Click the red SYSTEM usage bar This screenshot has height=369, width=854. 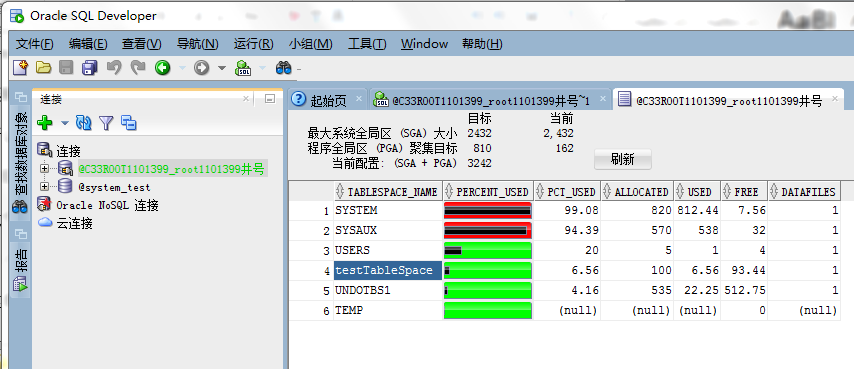click(x=488, y=211)
